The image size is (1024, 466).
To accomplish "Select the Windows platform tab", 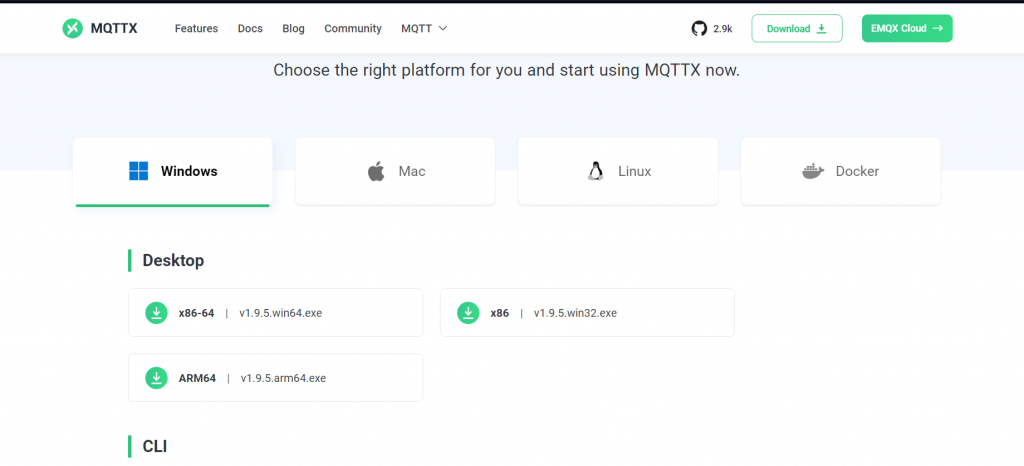I will pos(172,172).
